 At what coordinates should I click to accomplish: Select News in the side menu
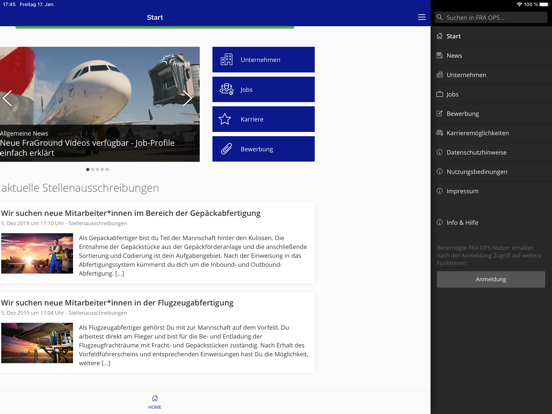click(x=491, y=55)
